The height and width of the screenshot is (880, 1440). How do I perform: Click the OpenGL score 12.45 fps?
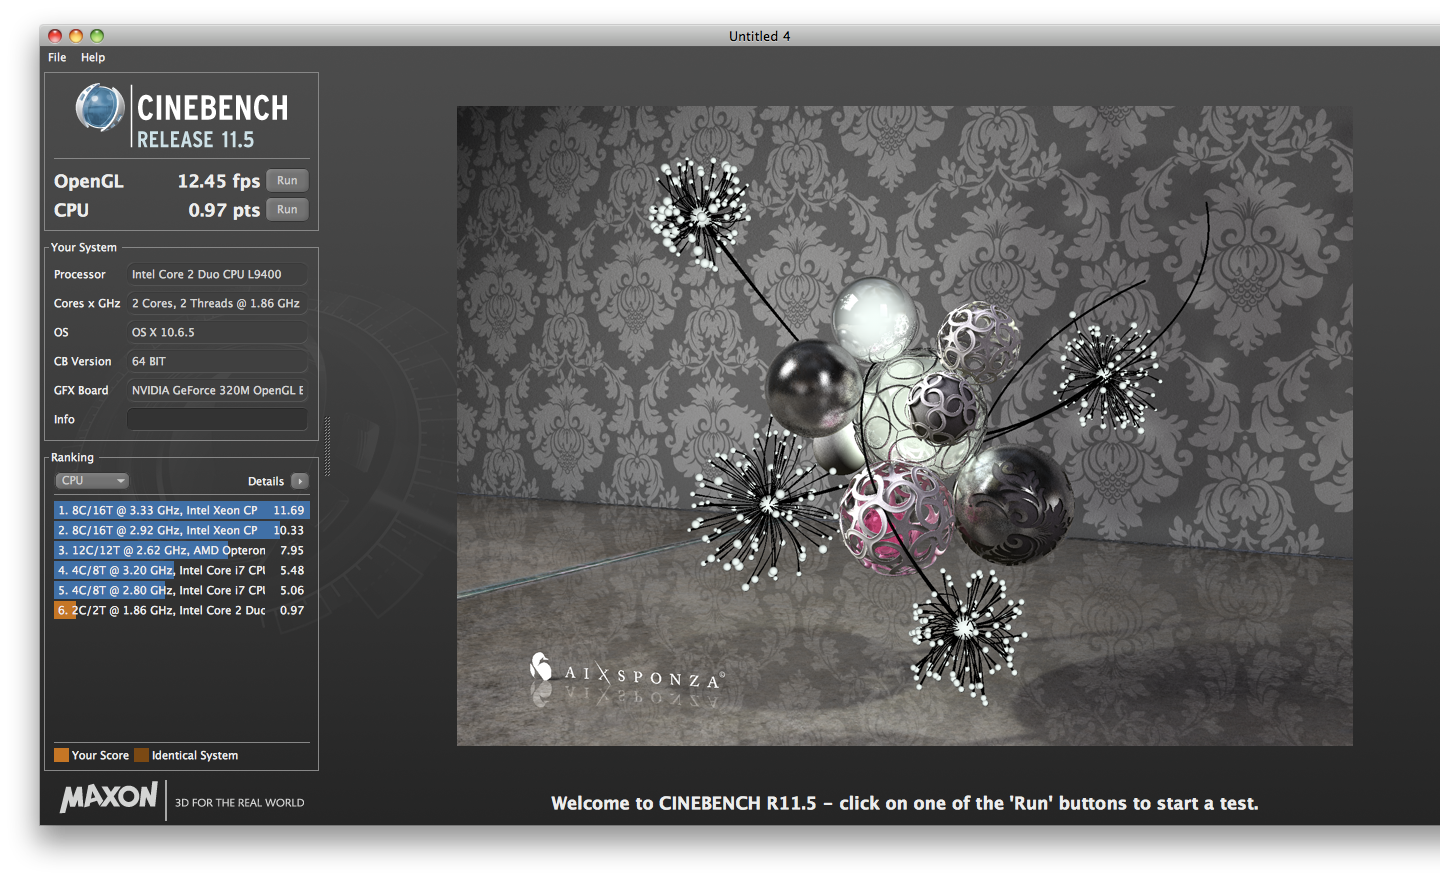click(218, 181)
